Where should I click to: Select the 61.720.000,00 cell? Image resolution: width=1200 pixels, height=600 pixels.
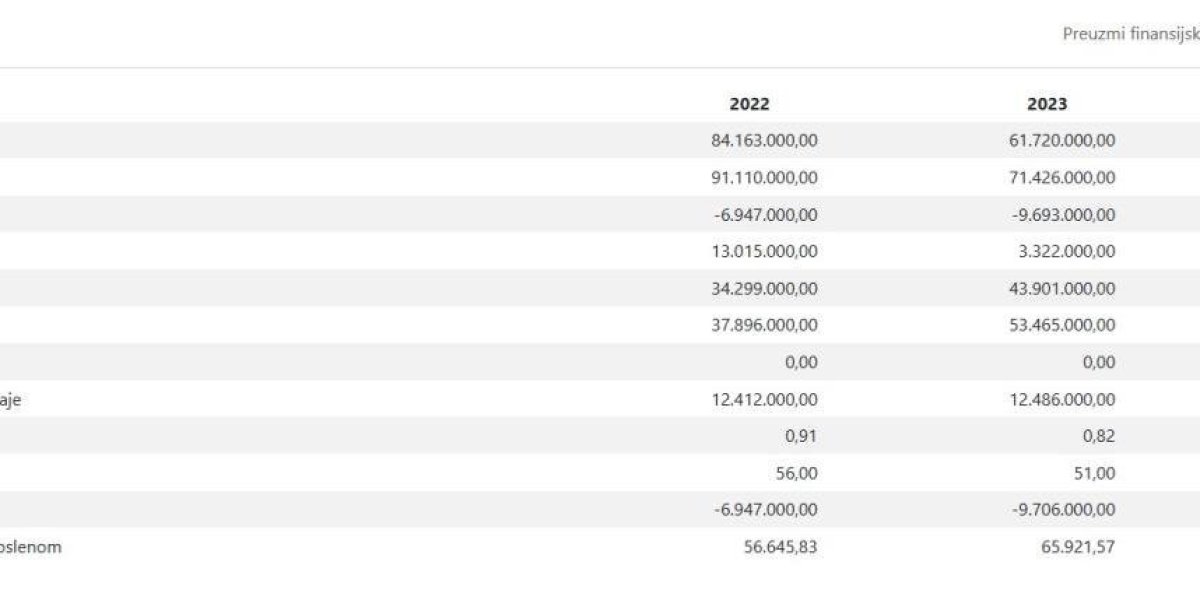(1062, 141)
